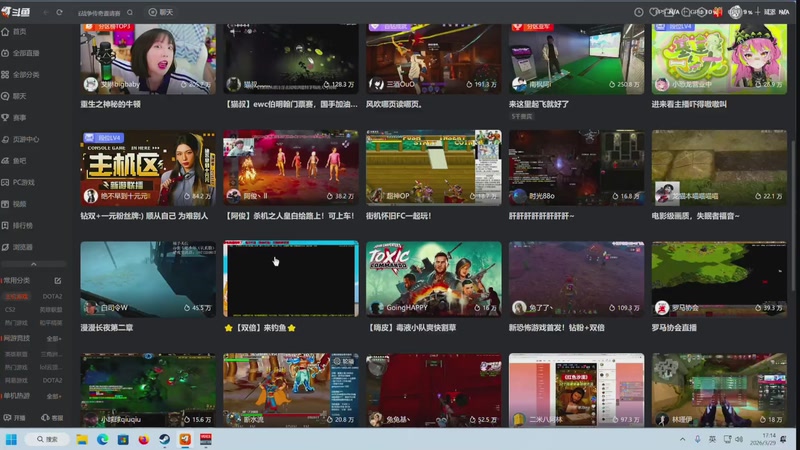800x450 pixels.
Task: Open 兔了了 horror game stream thumbnail
Action: (577, 279)
